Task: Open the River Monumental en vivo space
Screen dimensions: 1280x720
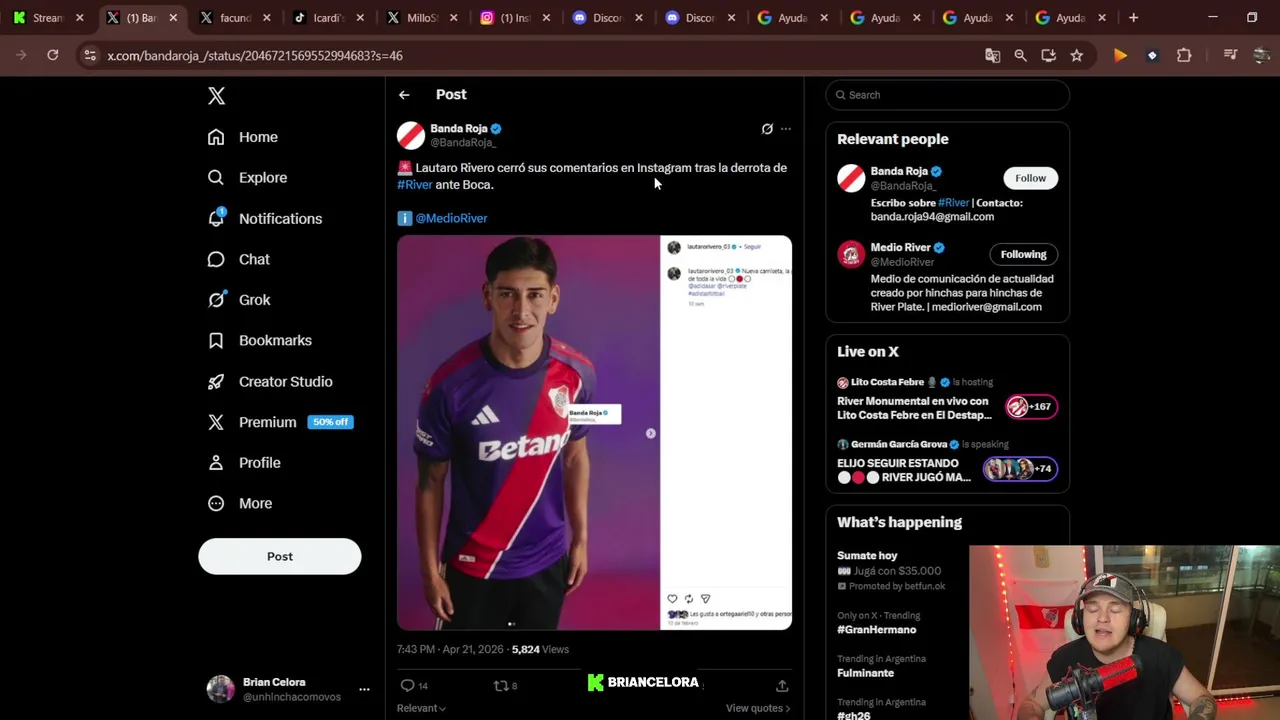Action: (914, 408)
